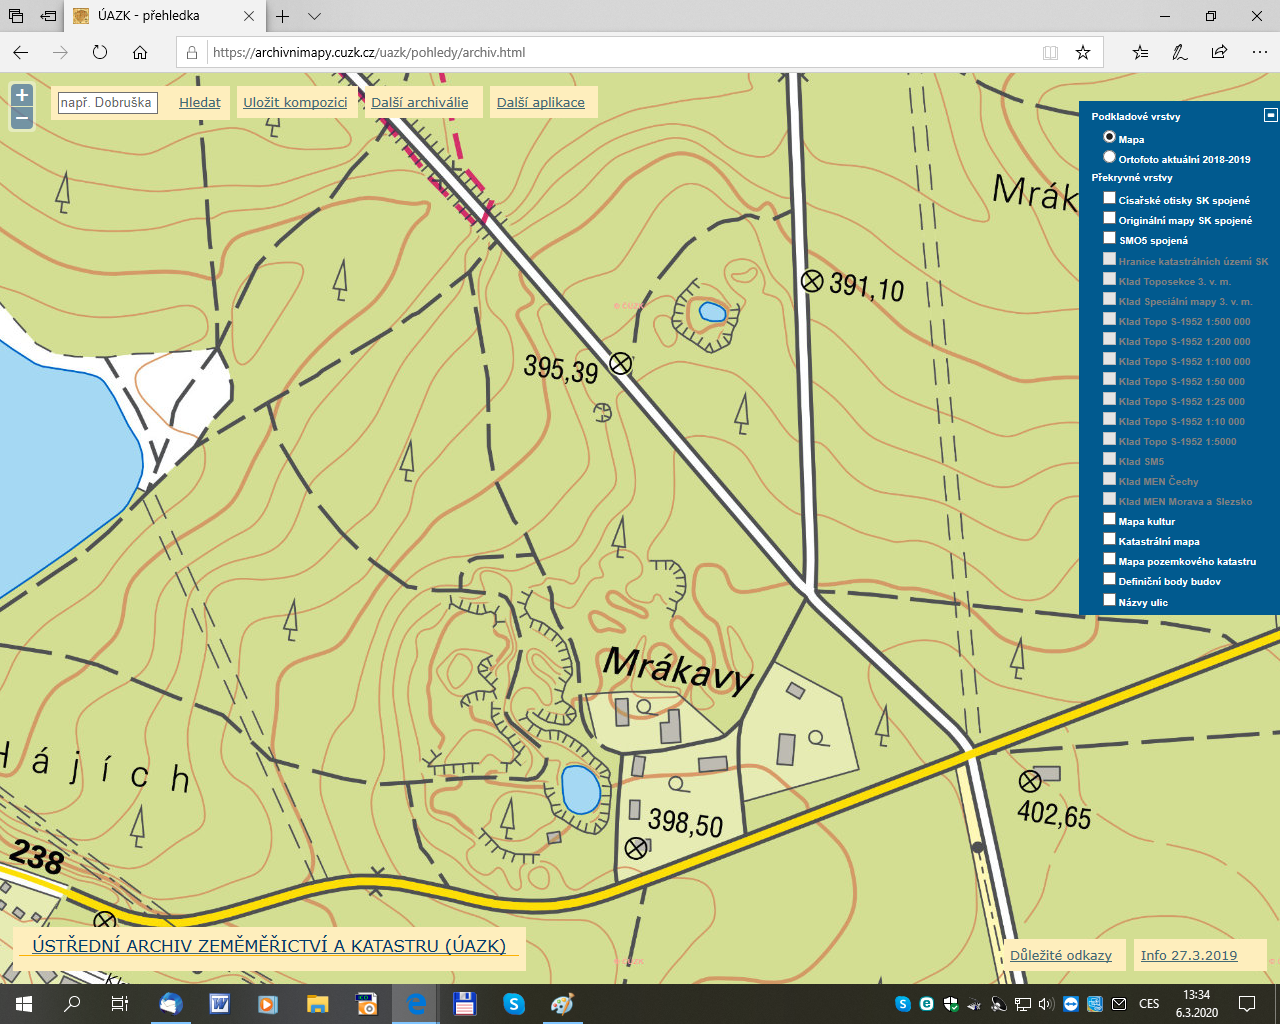Open Windows Task View from taskbar
The width and height of the screenshot is (1280, 1024).
pos(119,1003)
